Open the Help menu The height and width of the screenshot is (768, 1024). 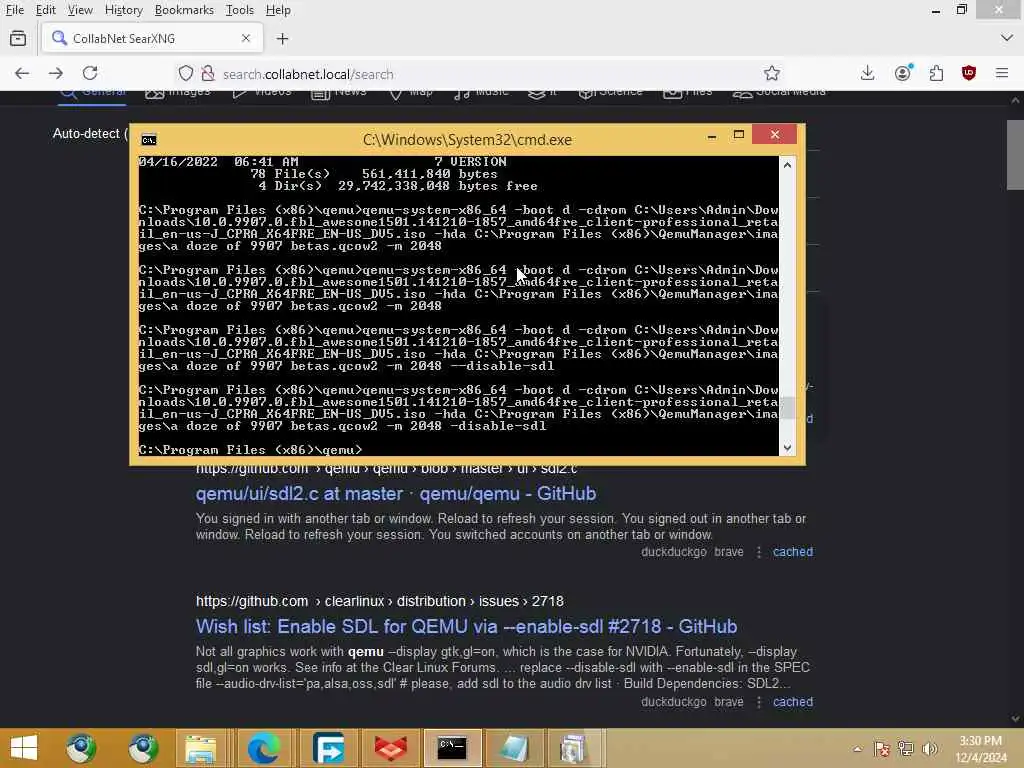pyautogui.click(x=278, y=10)
